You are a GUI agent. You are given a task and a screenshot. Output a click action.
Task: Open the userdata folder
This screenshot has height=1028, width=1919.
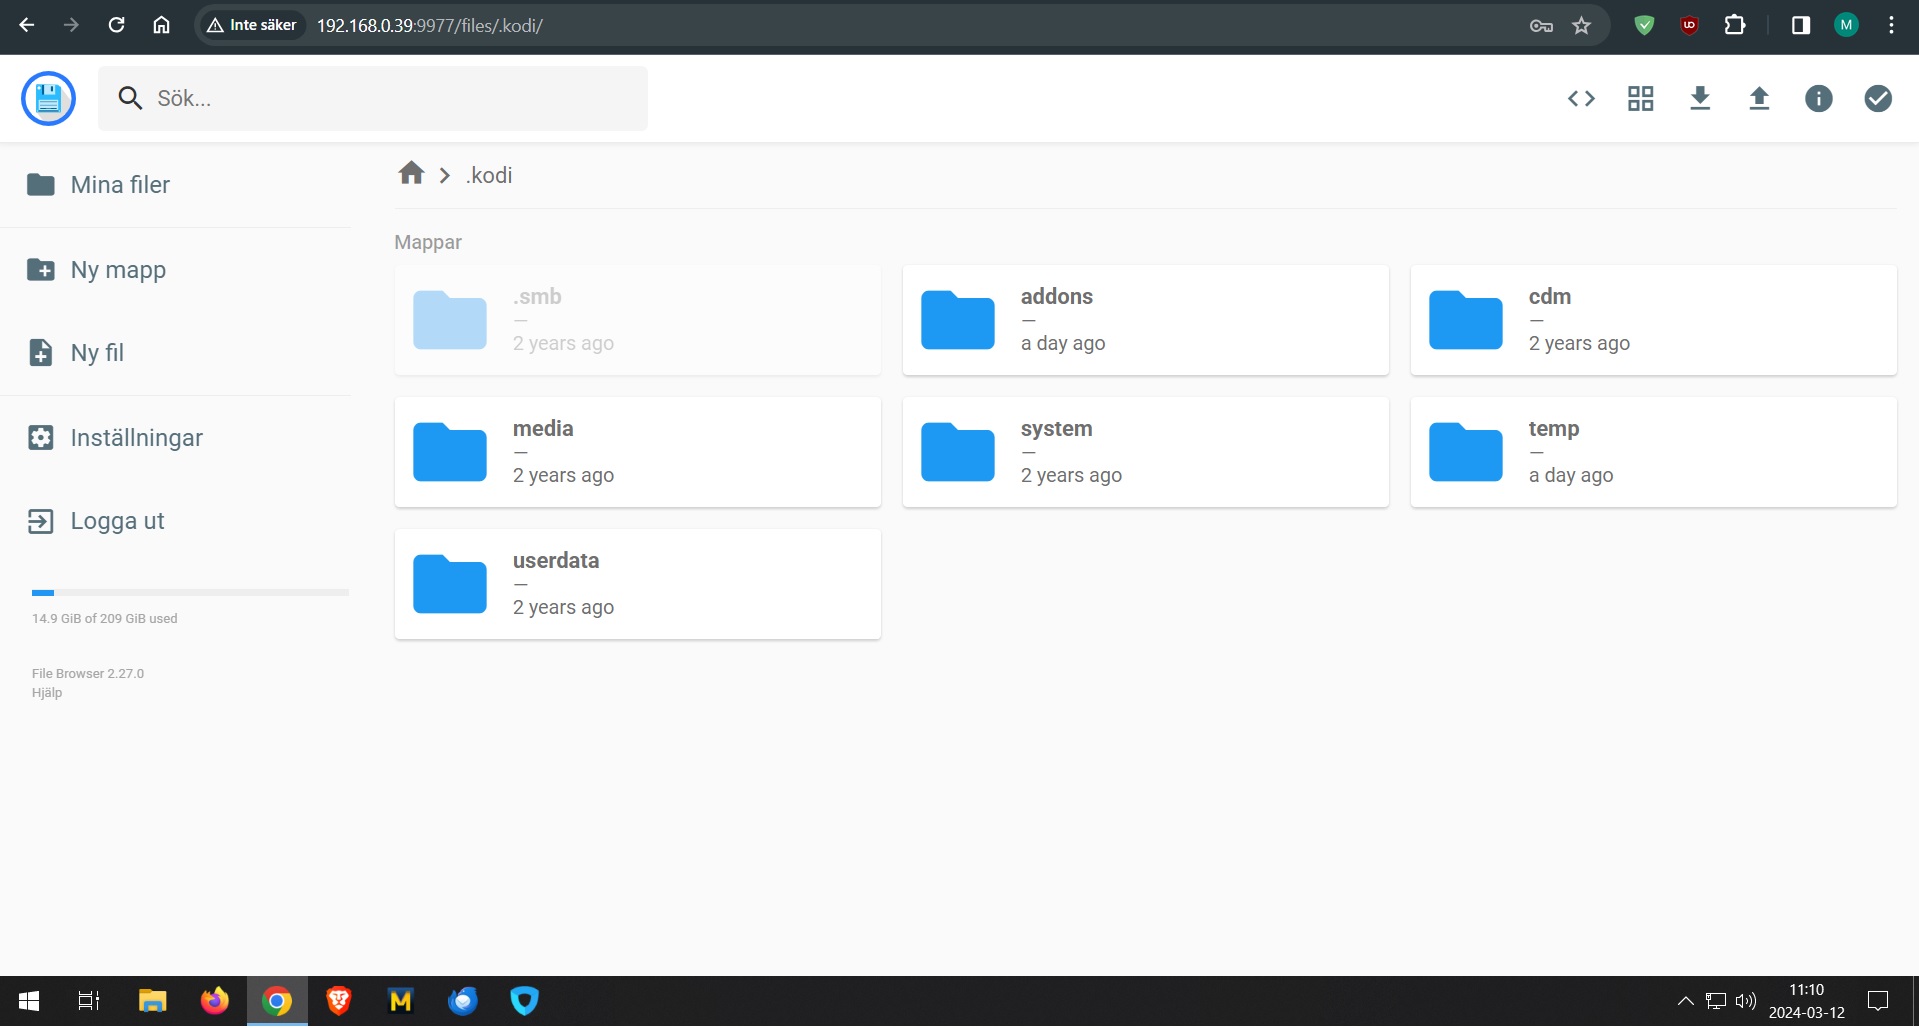tap(637, 584)
